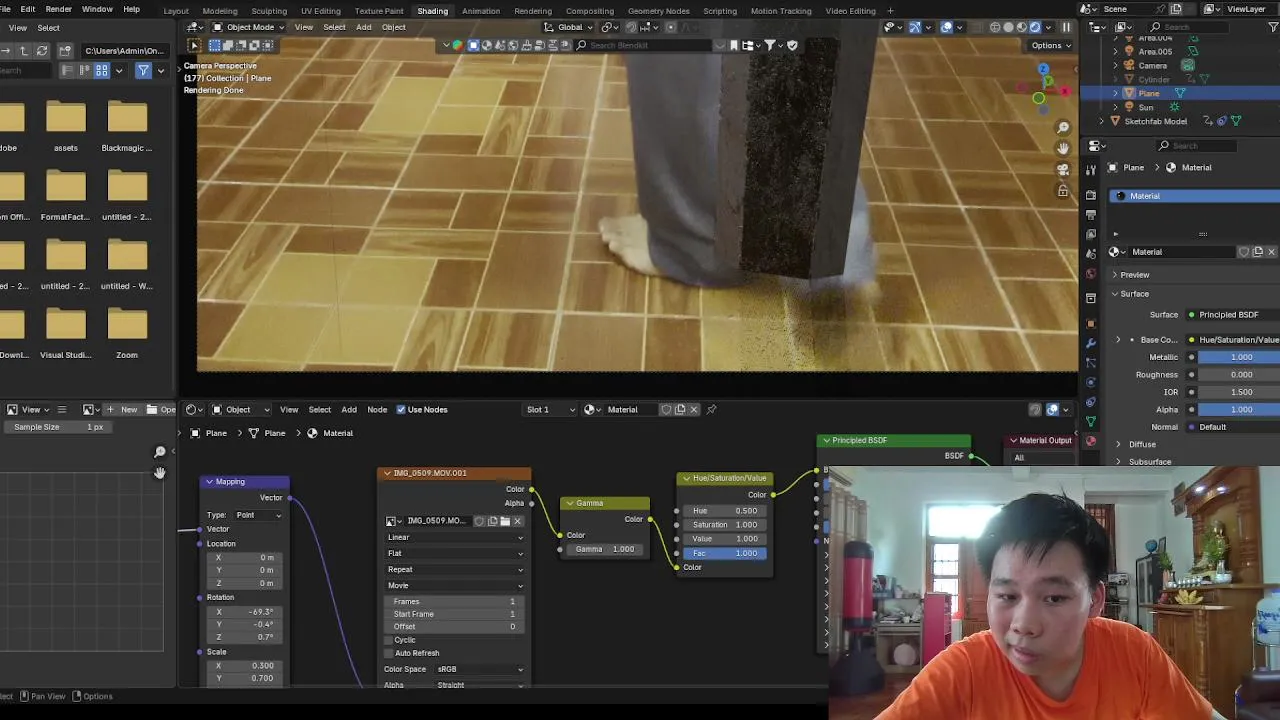The width and height of the screenshot is (1280, 720).
Task: Open the Slot 1 material slot dropdown
Action: pyautogui.click(x=551, y=409)
